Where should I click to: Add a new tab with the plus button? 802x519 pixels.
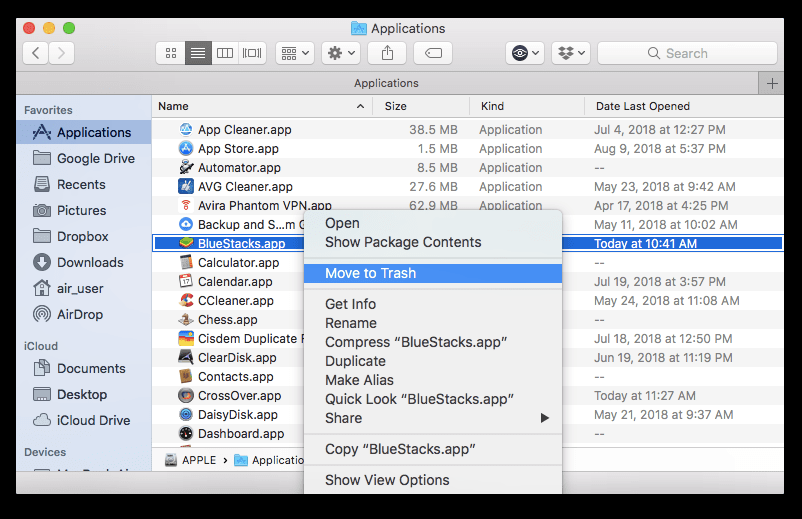[x=772, y=83]
